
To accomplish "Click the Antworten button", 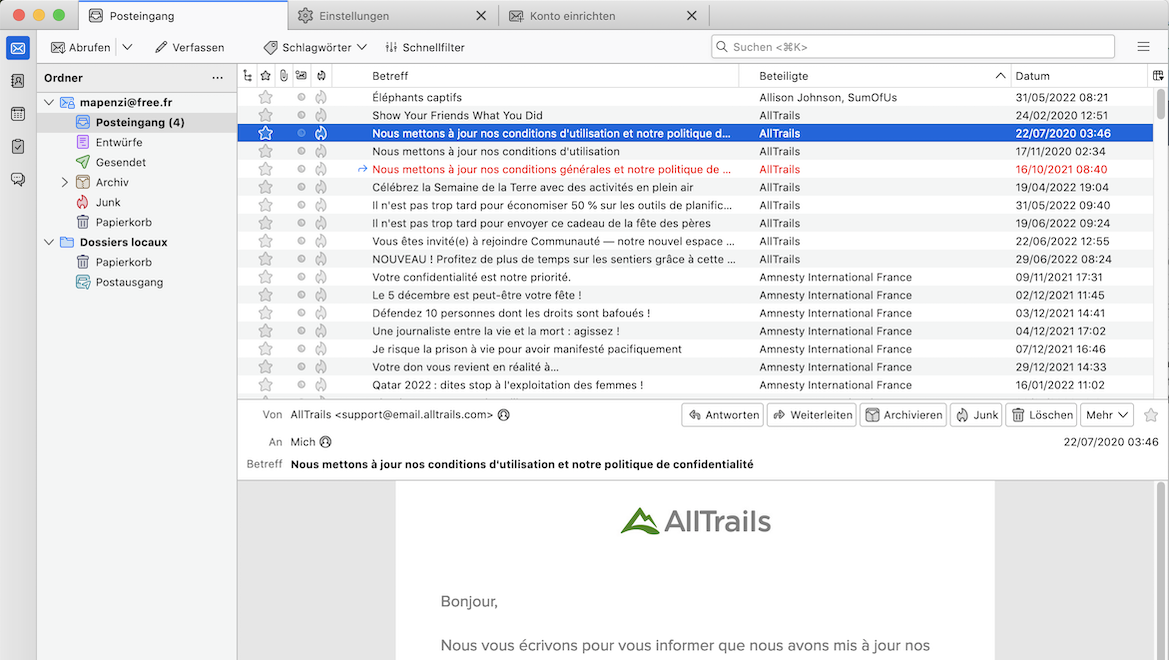I will pyautogui.click(x=723, y=415).
